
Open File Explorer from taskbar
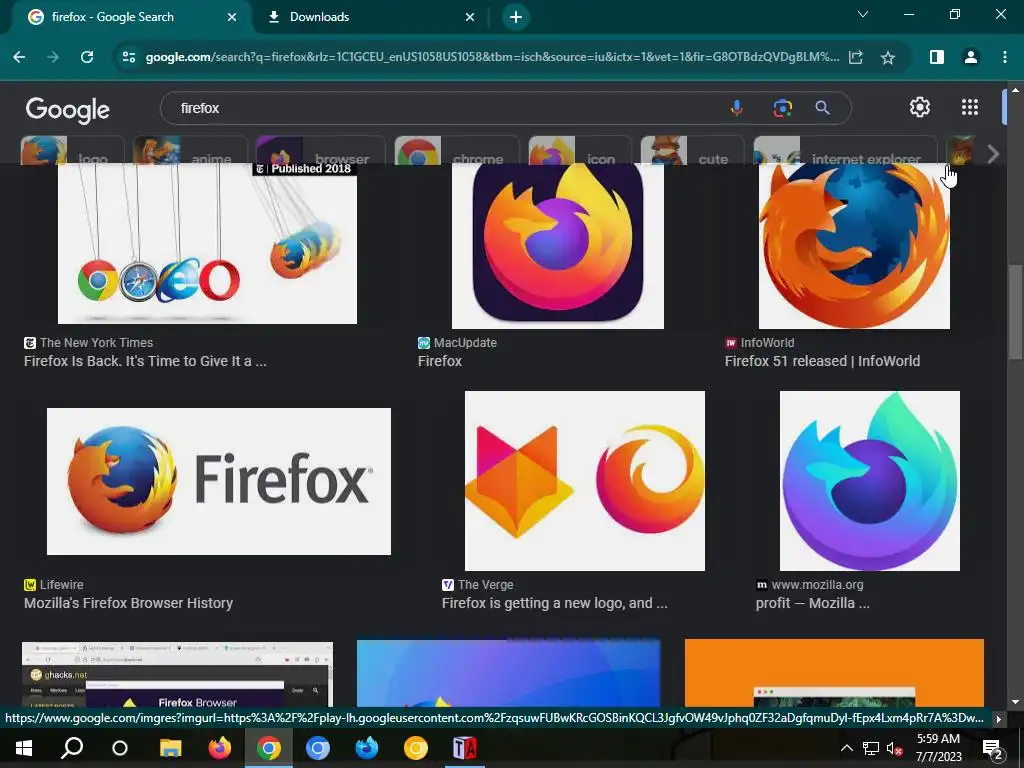pos(170,748)
